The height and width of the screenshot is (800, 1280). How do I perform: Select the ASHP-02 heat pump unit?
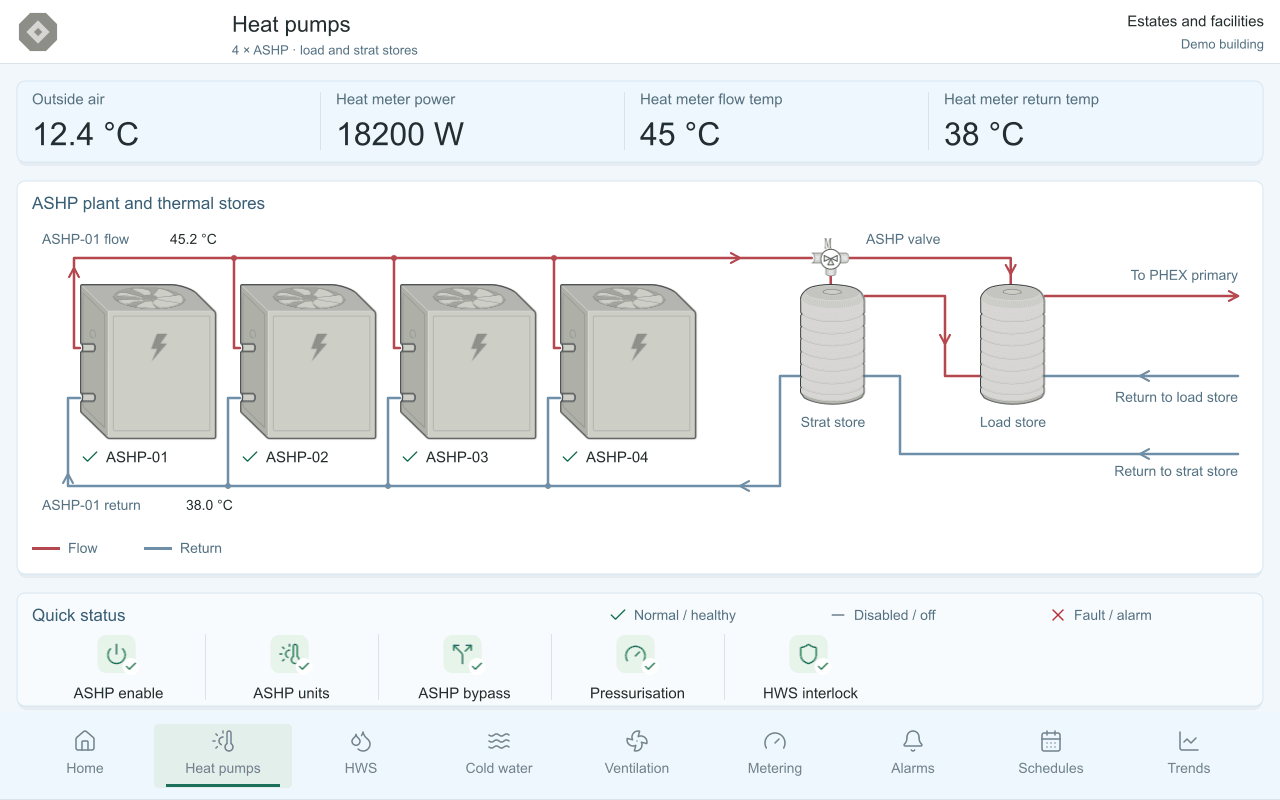(308, 362)
